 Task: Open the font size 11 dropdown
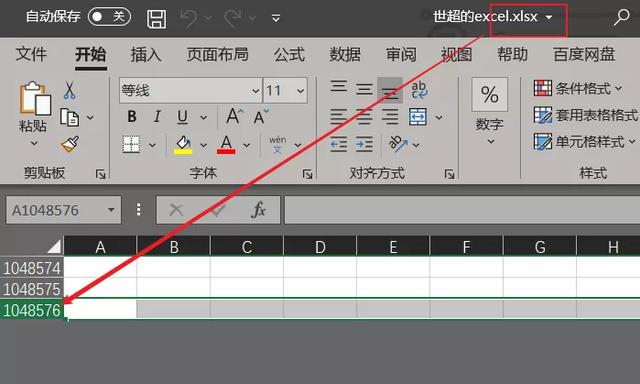(x=300, y=91)
